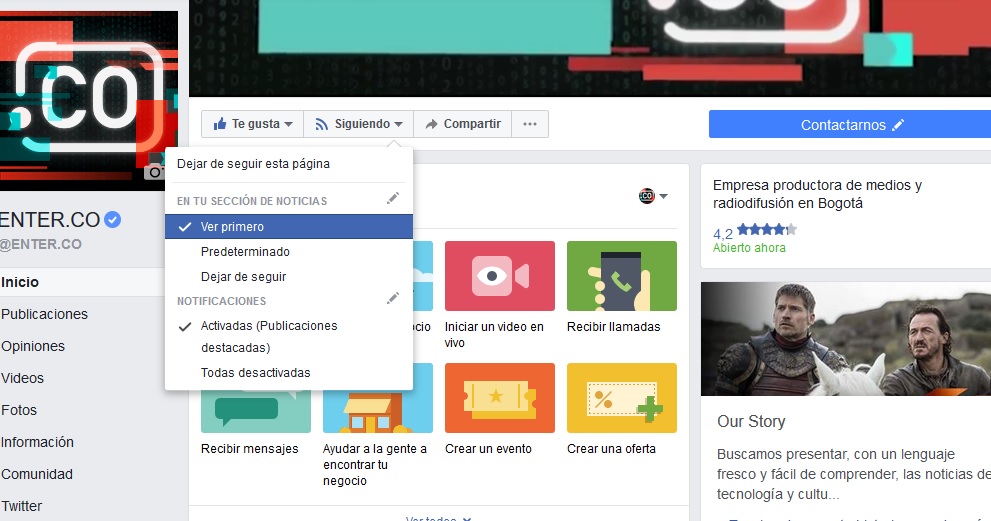
Task: Click the 4,2 rating number
Action: point(722,233)
